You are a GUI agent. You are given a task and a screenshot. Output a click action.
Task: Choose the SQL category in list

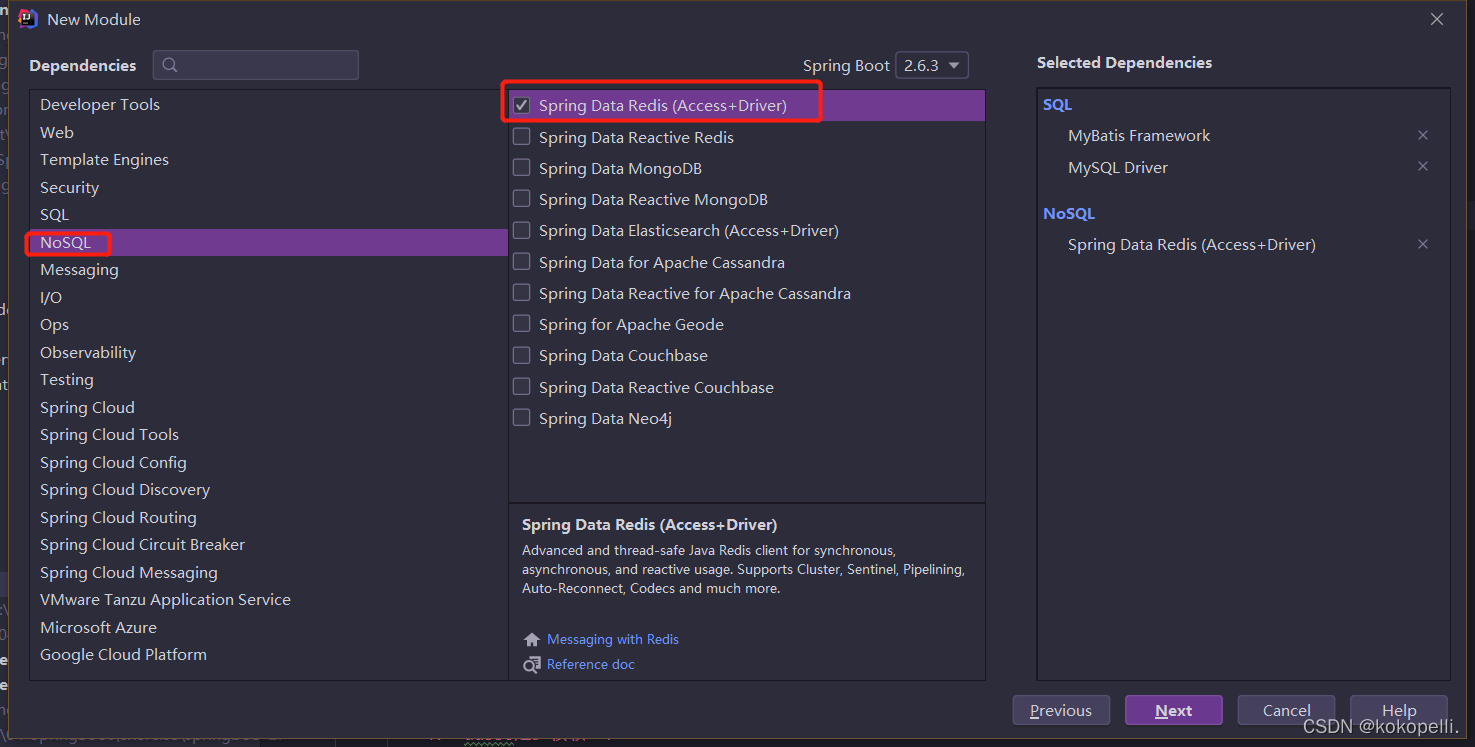coord(269,215)
